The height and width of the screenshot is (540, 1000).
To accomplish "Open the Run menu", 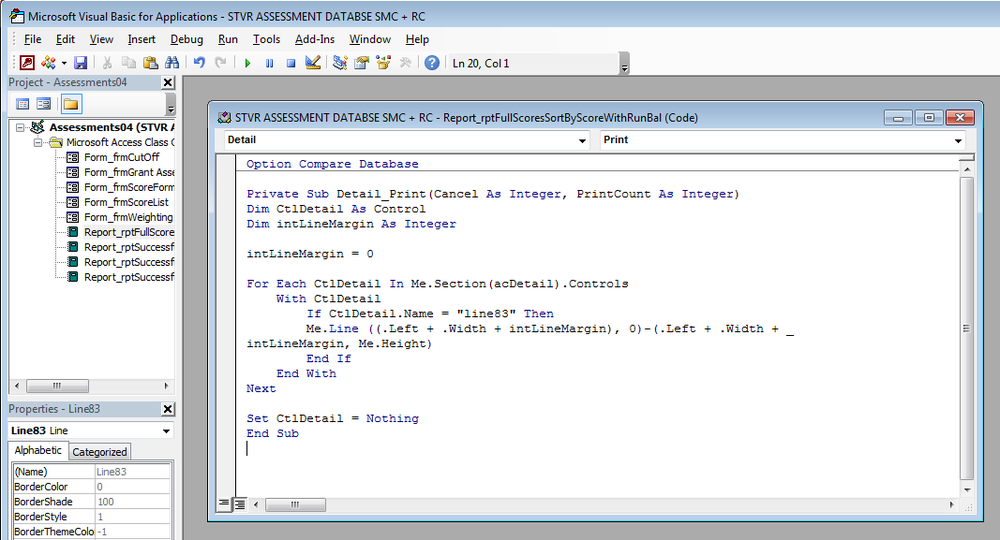I will click(x=228, y=40).
